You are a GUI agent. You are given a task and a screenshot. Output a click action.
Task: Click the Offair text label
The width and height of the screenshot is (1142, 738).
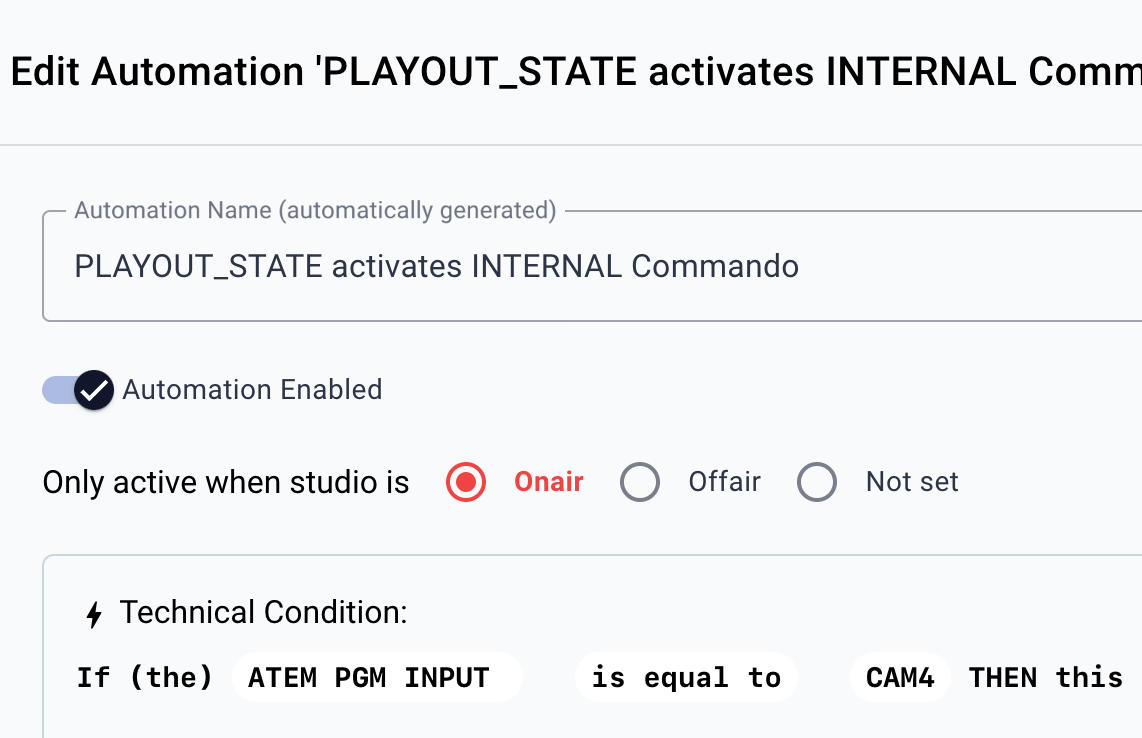point(725,482)
